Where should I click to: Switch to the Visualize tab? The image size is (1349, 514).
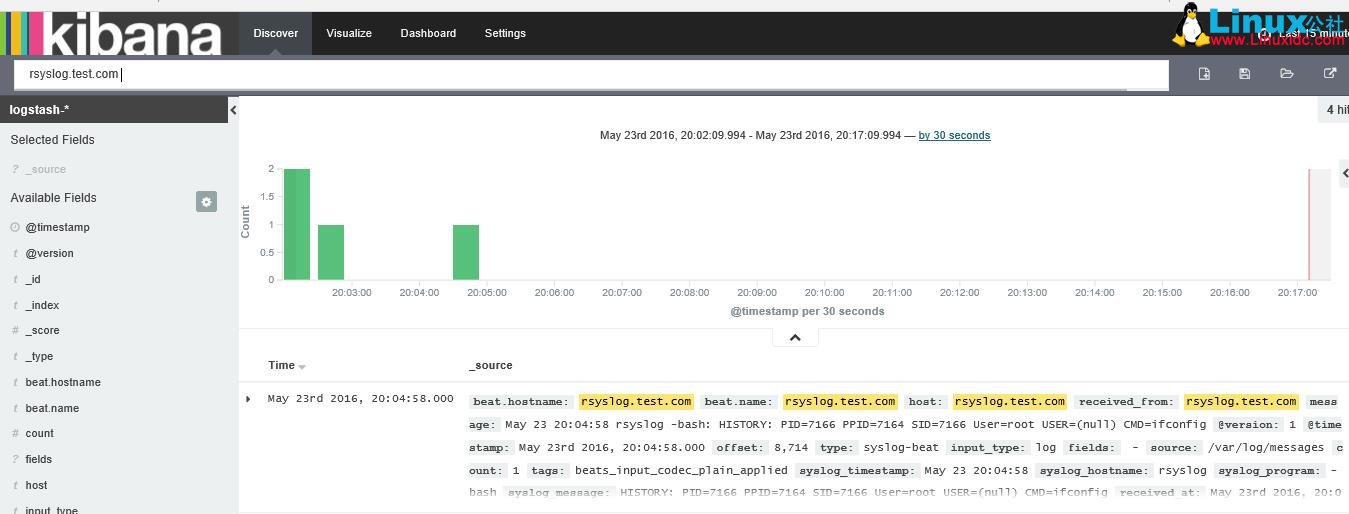click(349, 33)
